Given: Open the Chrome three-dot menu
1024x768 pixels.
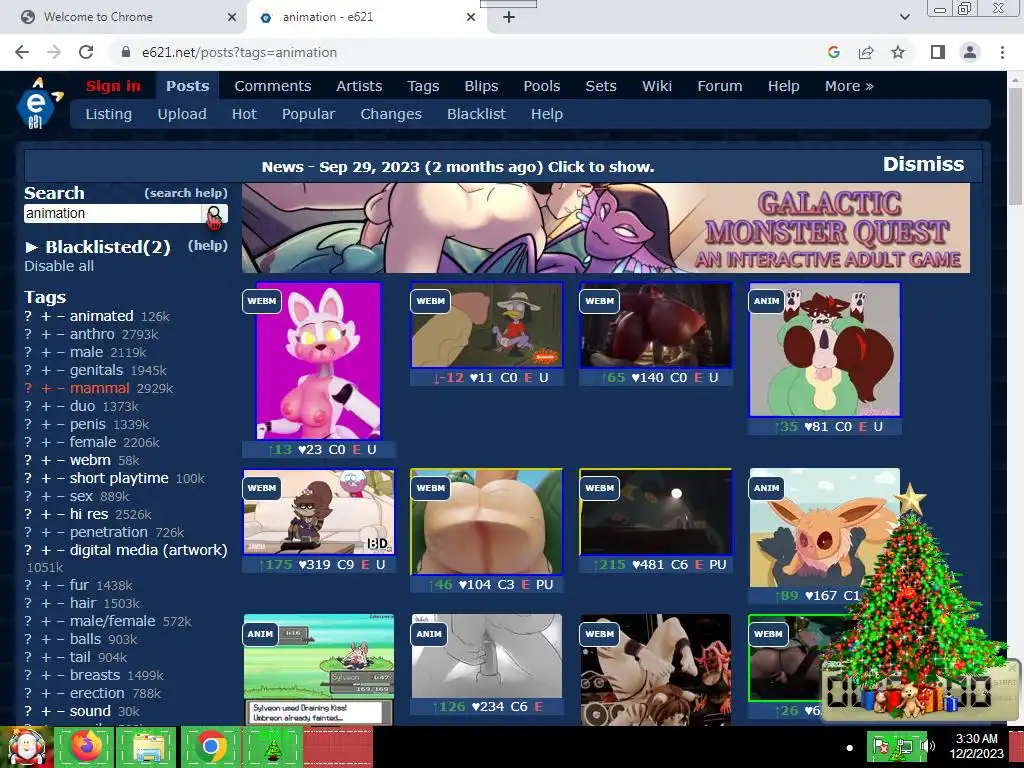Looking at the screenshot, I should click(x=1002, y=52).
